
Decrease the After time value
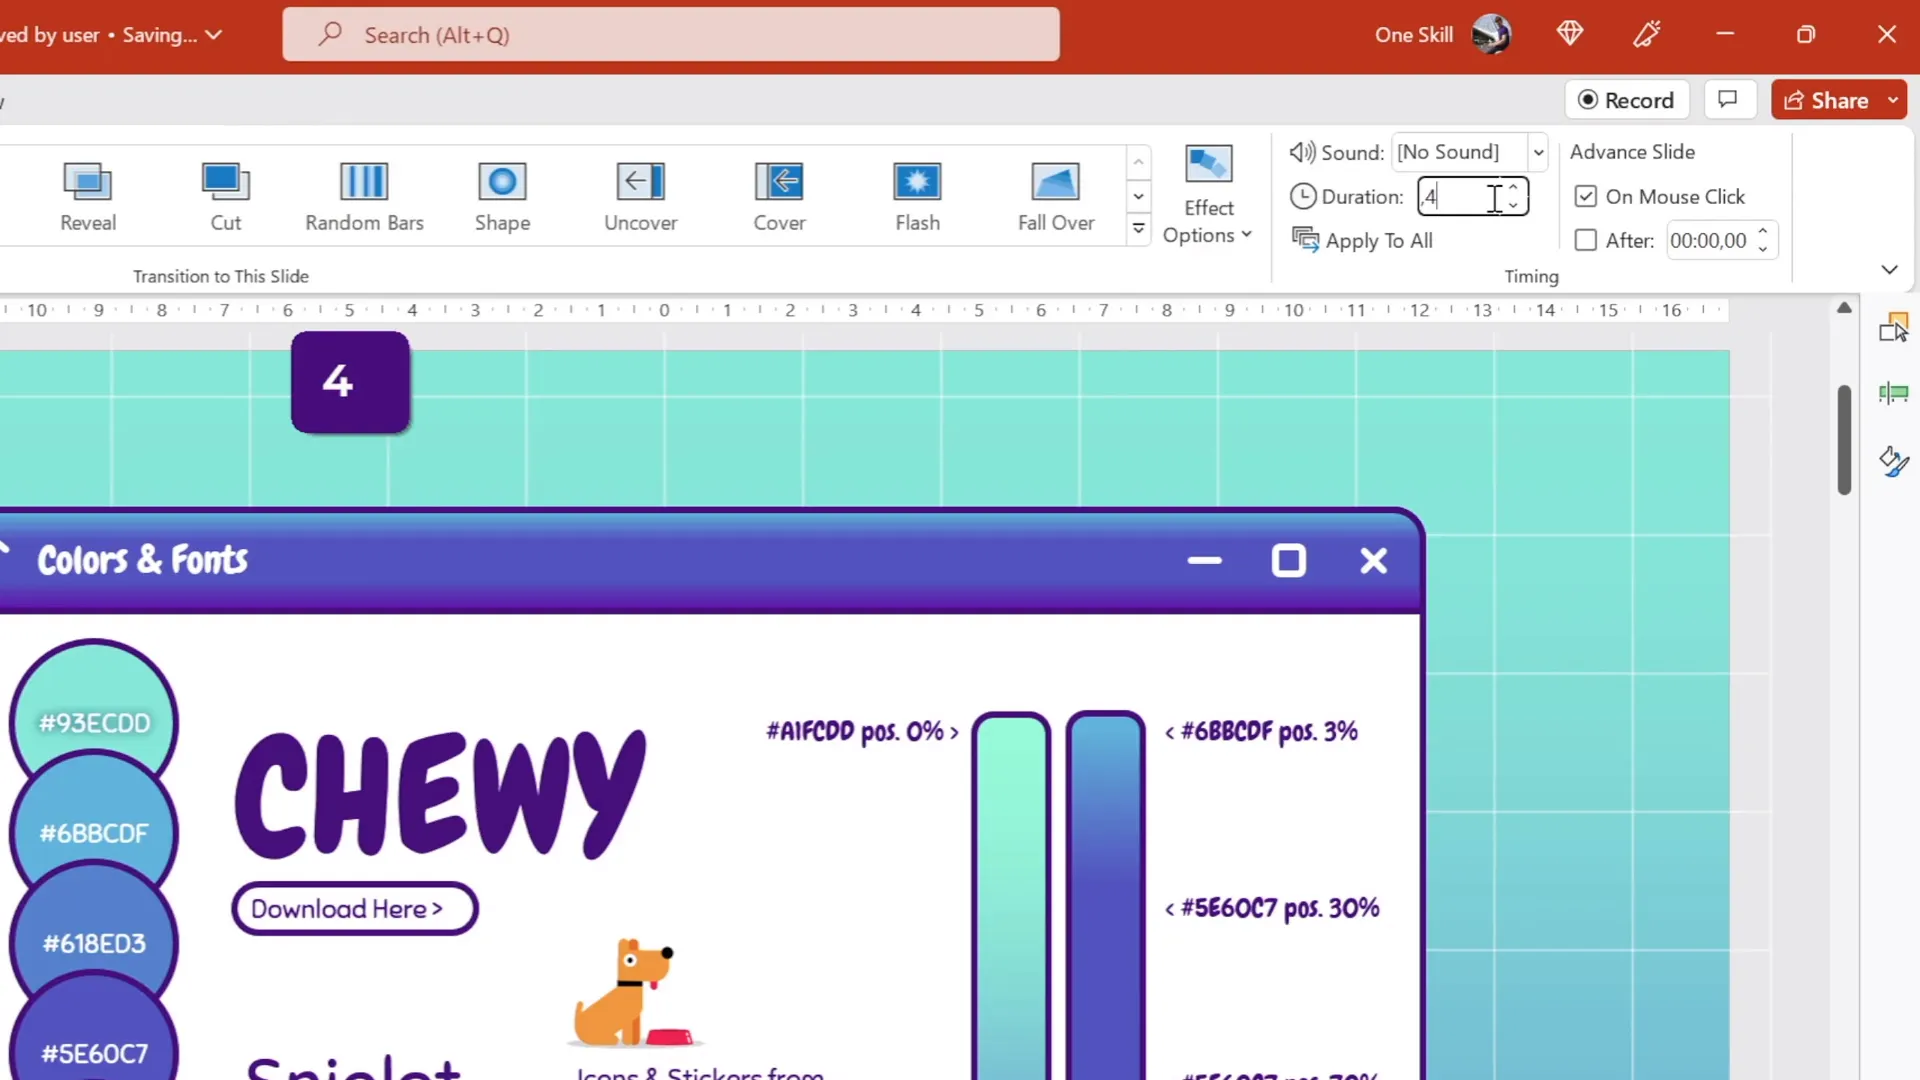click(1763, 249)
